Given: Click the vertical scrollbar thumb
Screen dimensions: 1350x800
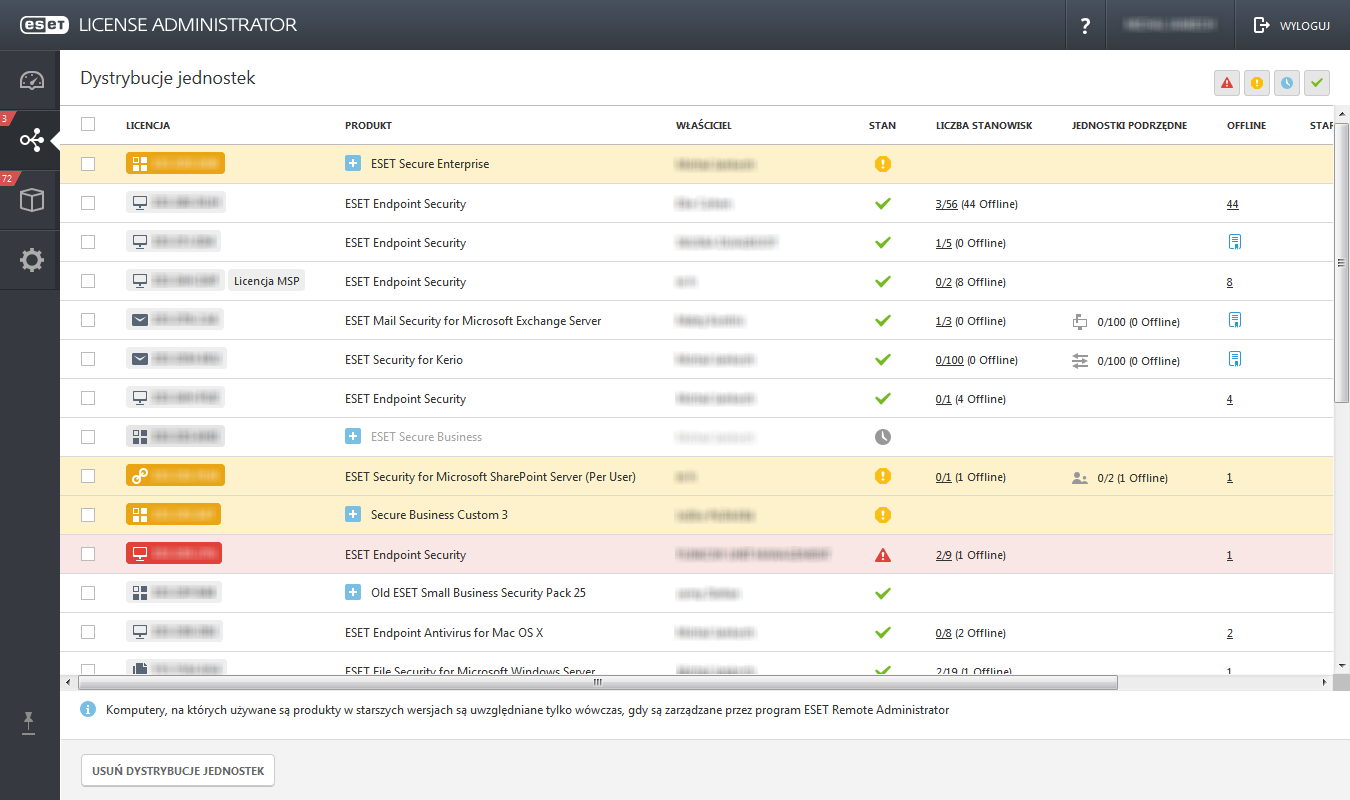Looking at the screenshot, I should point(1342,263).
